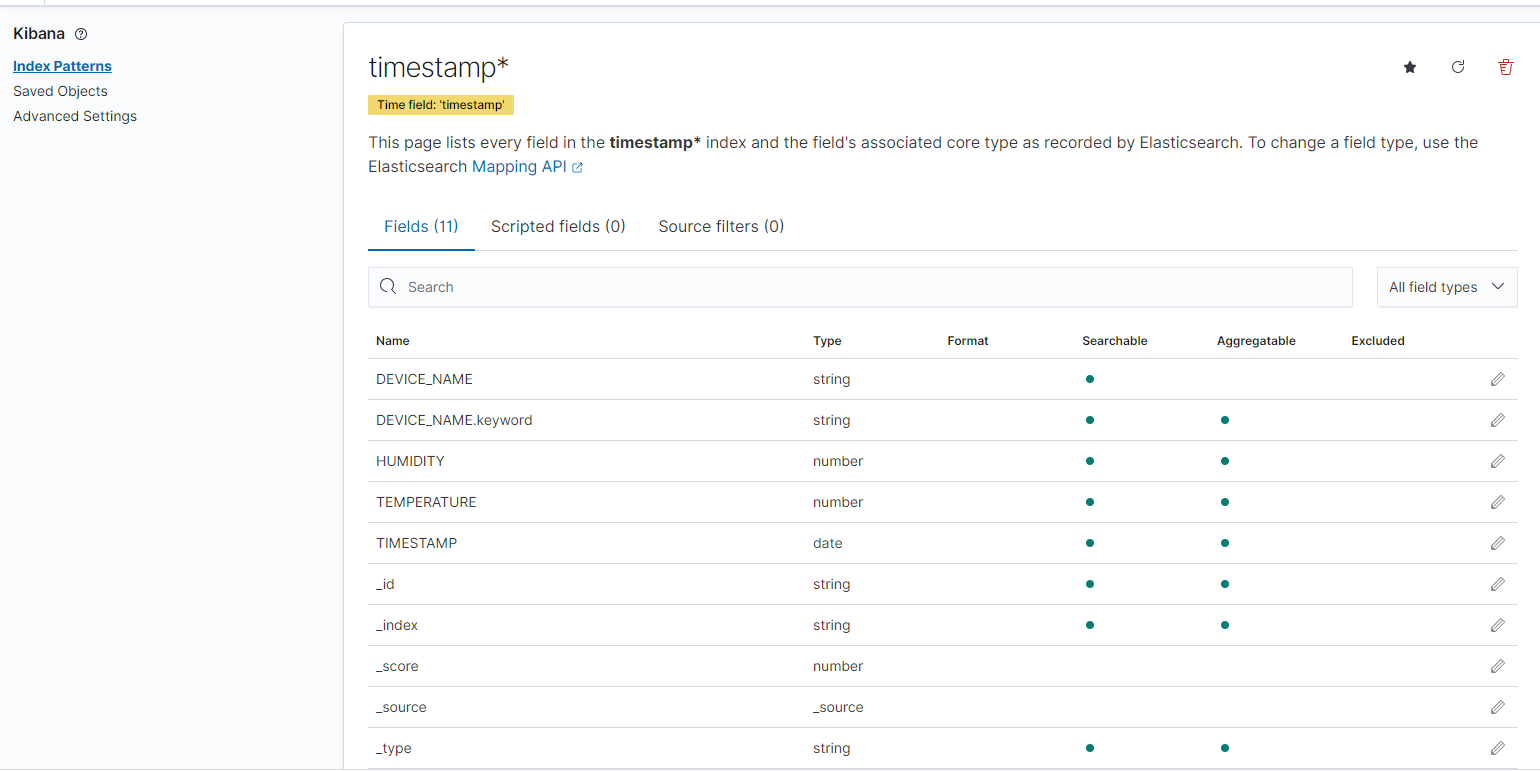The image size is (1540, 771).
Task: Click the search magnifier icon
Action: click(388, 287)
